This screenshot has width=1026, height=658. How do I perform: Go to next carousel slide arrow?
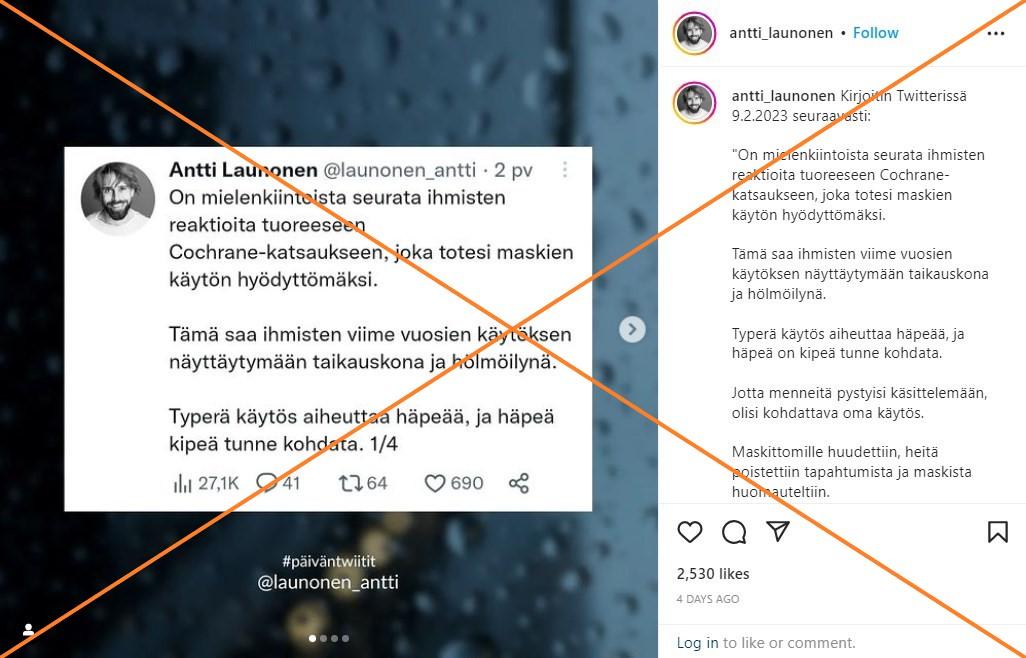click(632, 329)
